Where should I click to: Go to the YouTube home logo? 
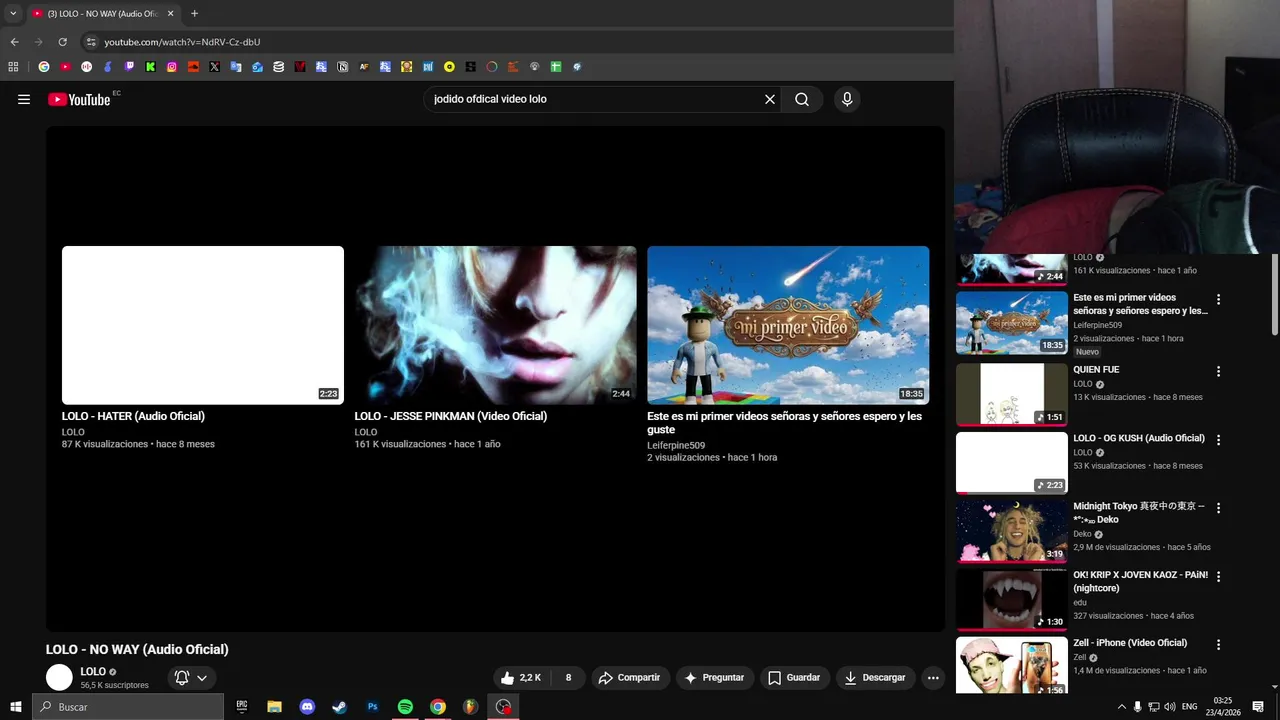(x=79, y=99)
